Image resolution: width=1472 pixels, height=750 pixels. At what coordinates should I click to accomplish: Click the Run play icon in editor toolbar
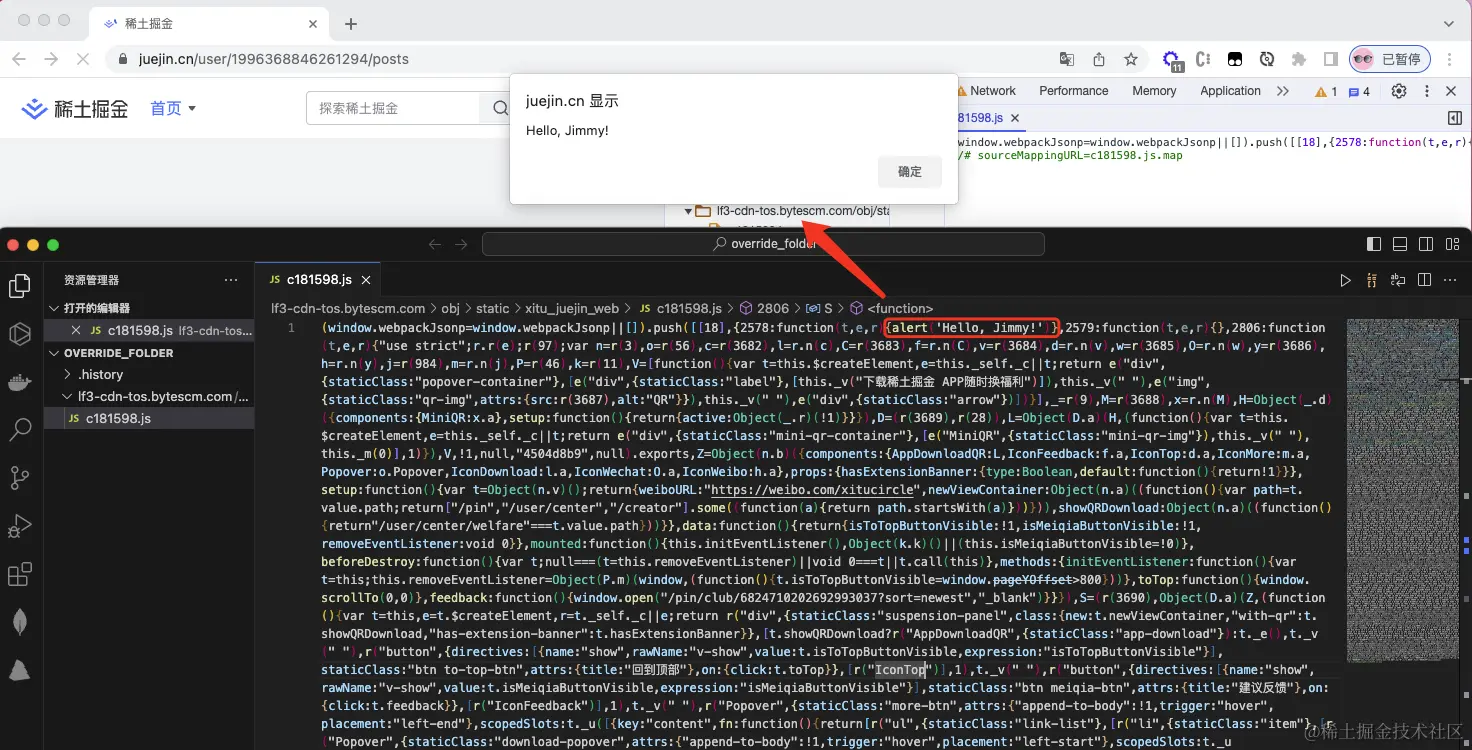[x=1345, y=280]
